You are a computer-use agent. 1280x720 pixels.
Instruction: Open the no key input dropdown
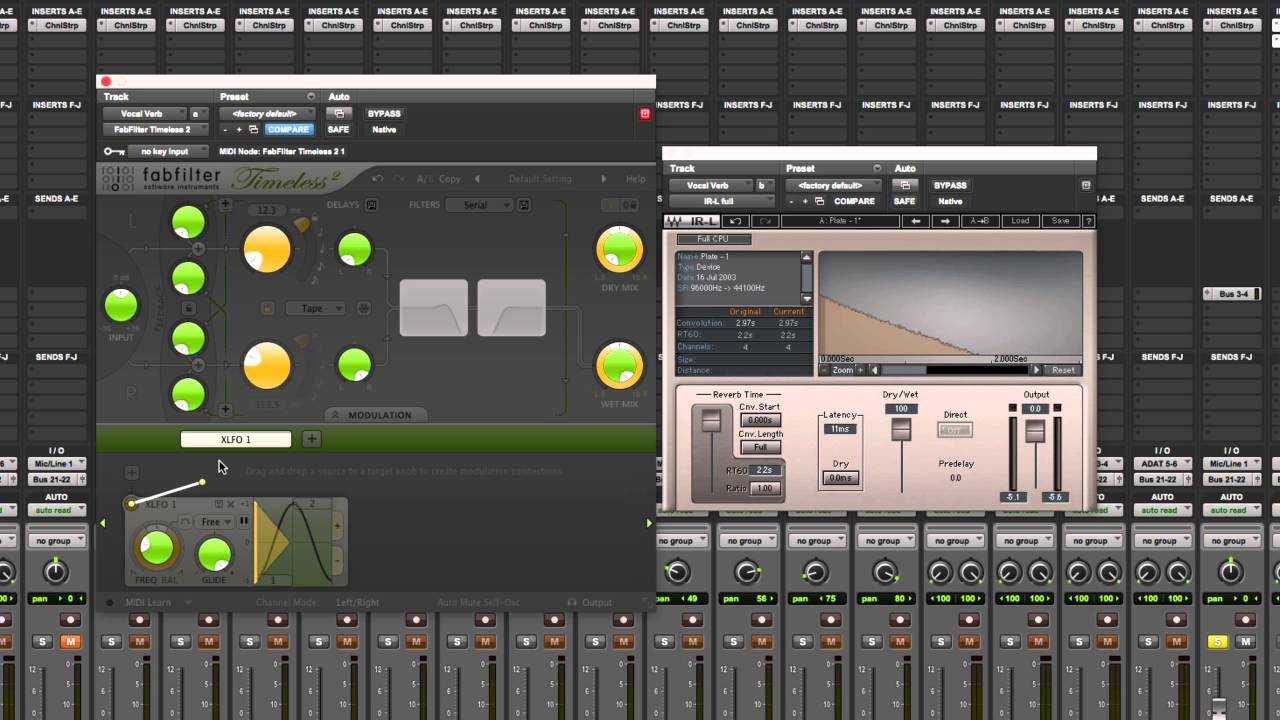(x=169, y=152)
